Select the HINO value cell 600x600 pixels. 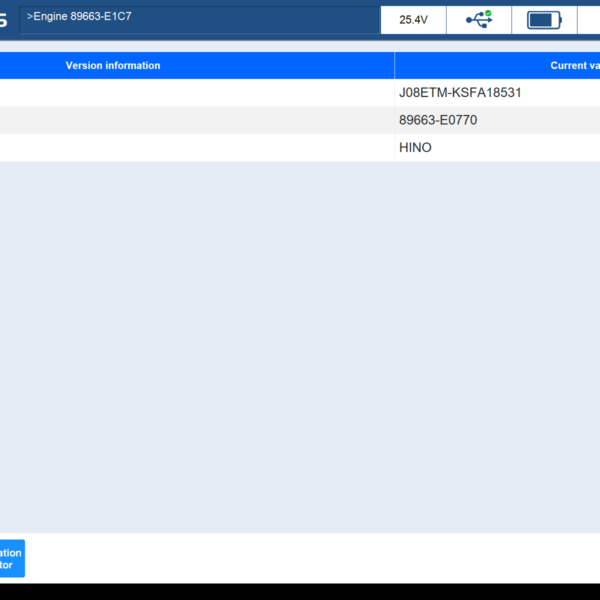click(497, 148)
